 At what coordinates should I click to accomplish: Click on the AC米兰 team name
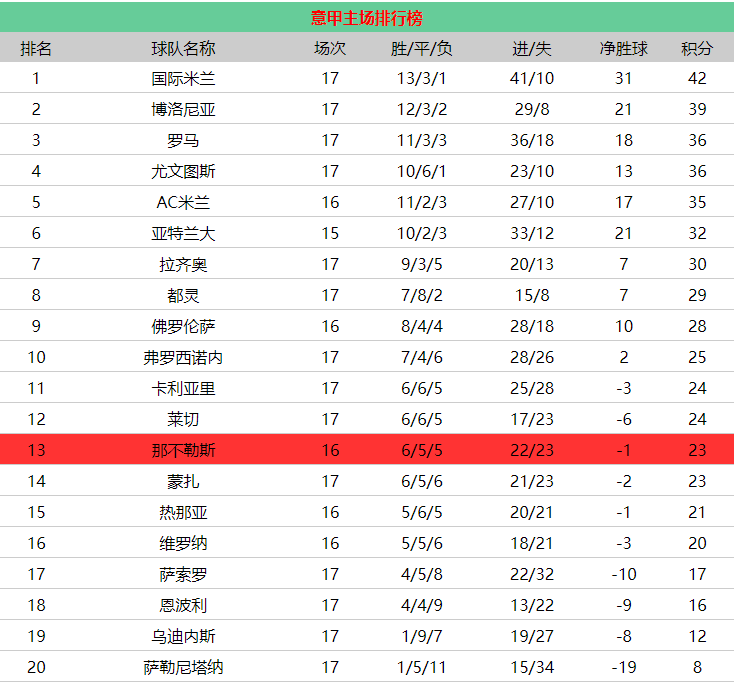pyautogui.click(x=183, y=202)
